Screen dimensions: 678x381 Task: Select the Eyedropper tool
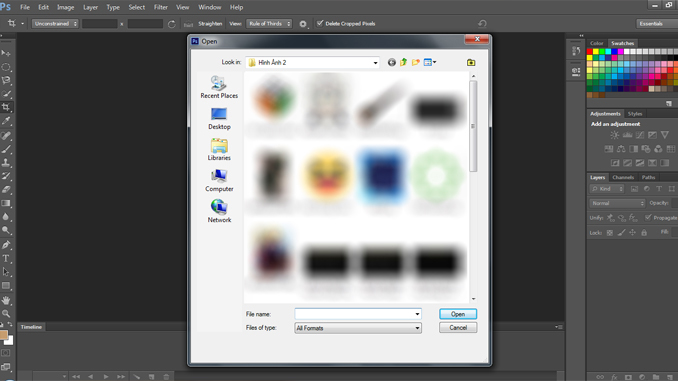(6, 121)
